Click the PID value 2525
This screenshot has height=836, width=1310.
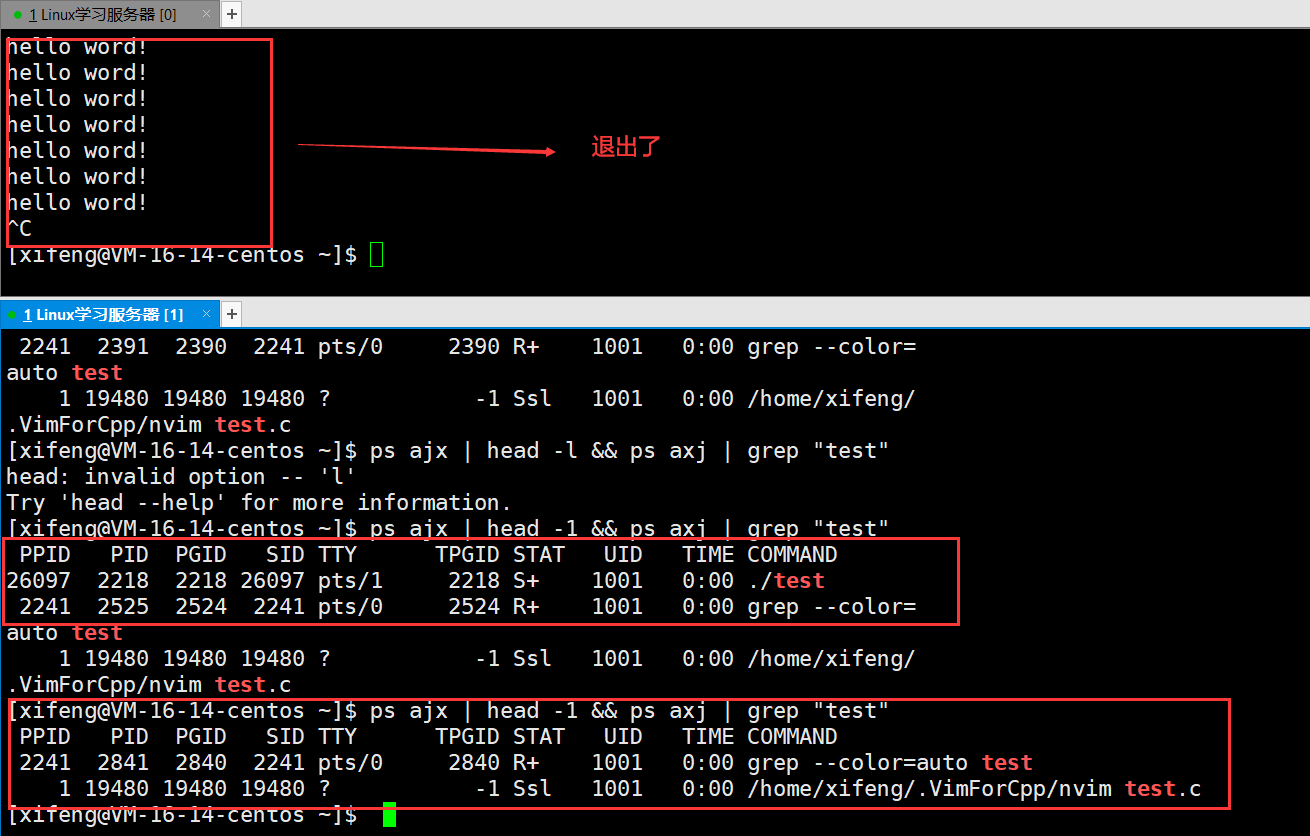pyautogui.click(x=123, y=607)
